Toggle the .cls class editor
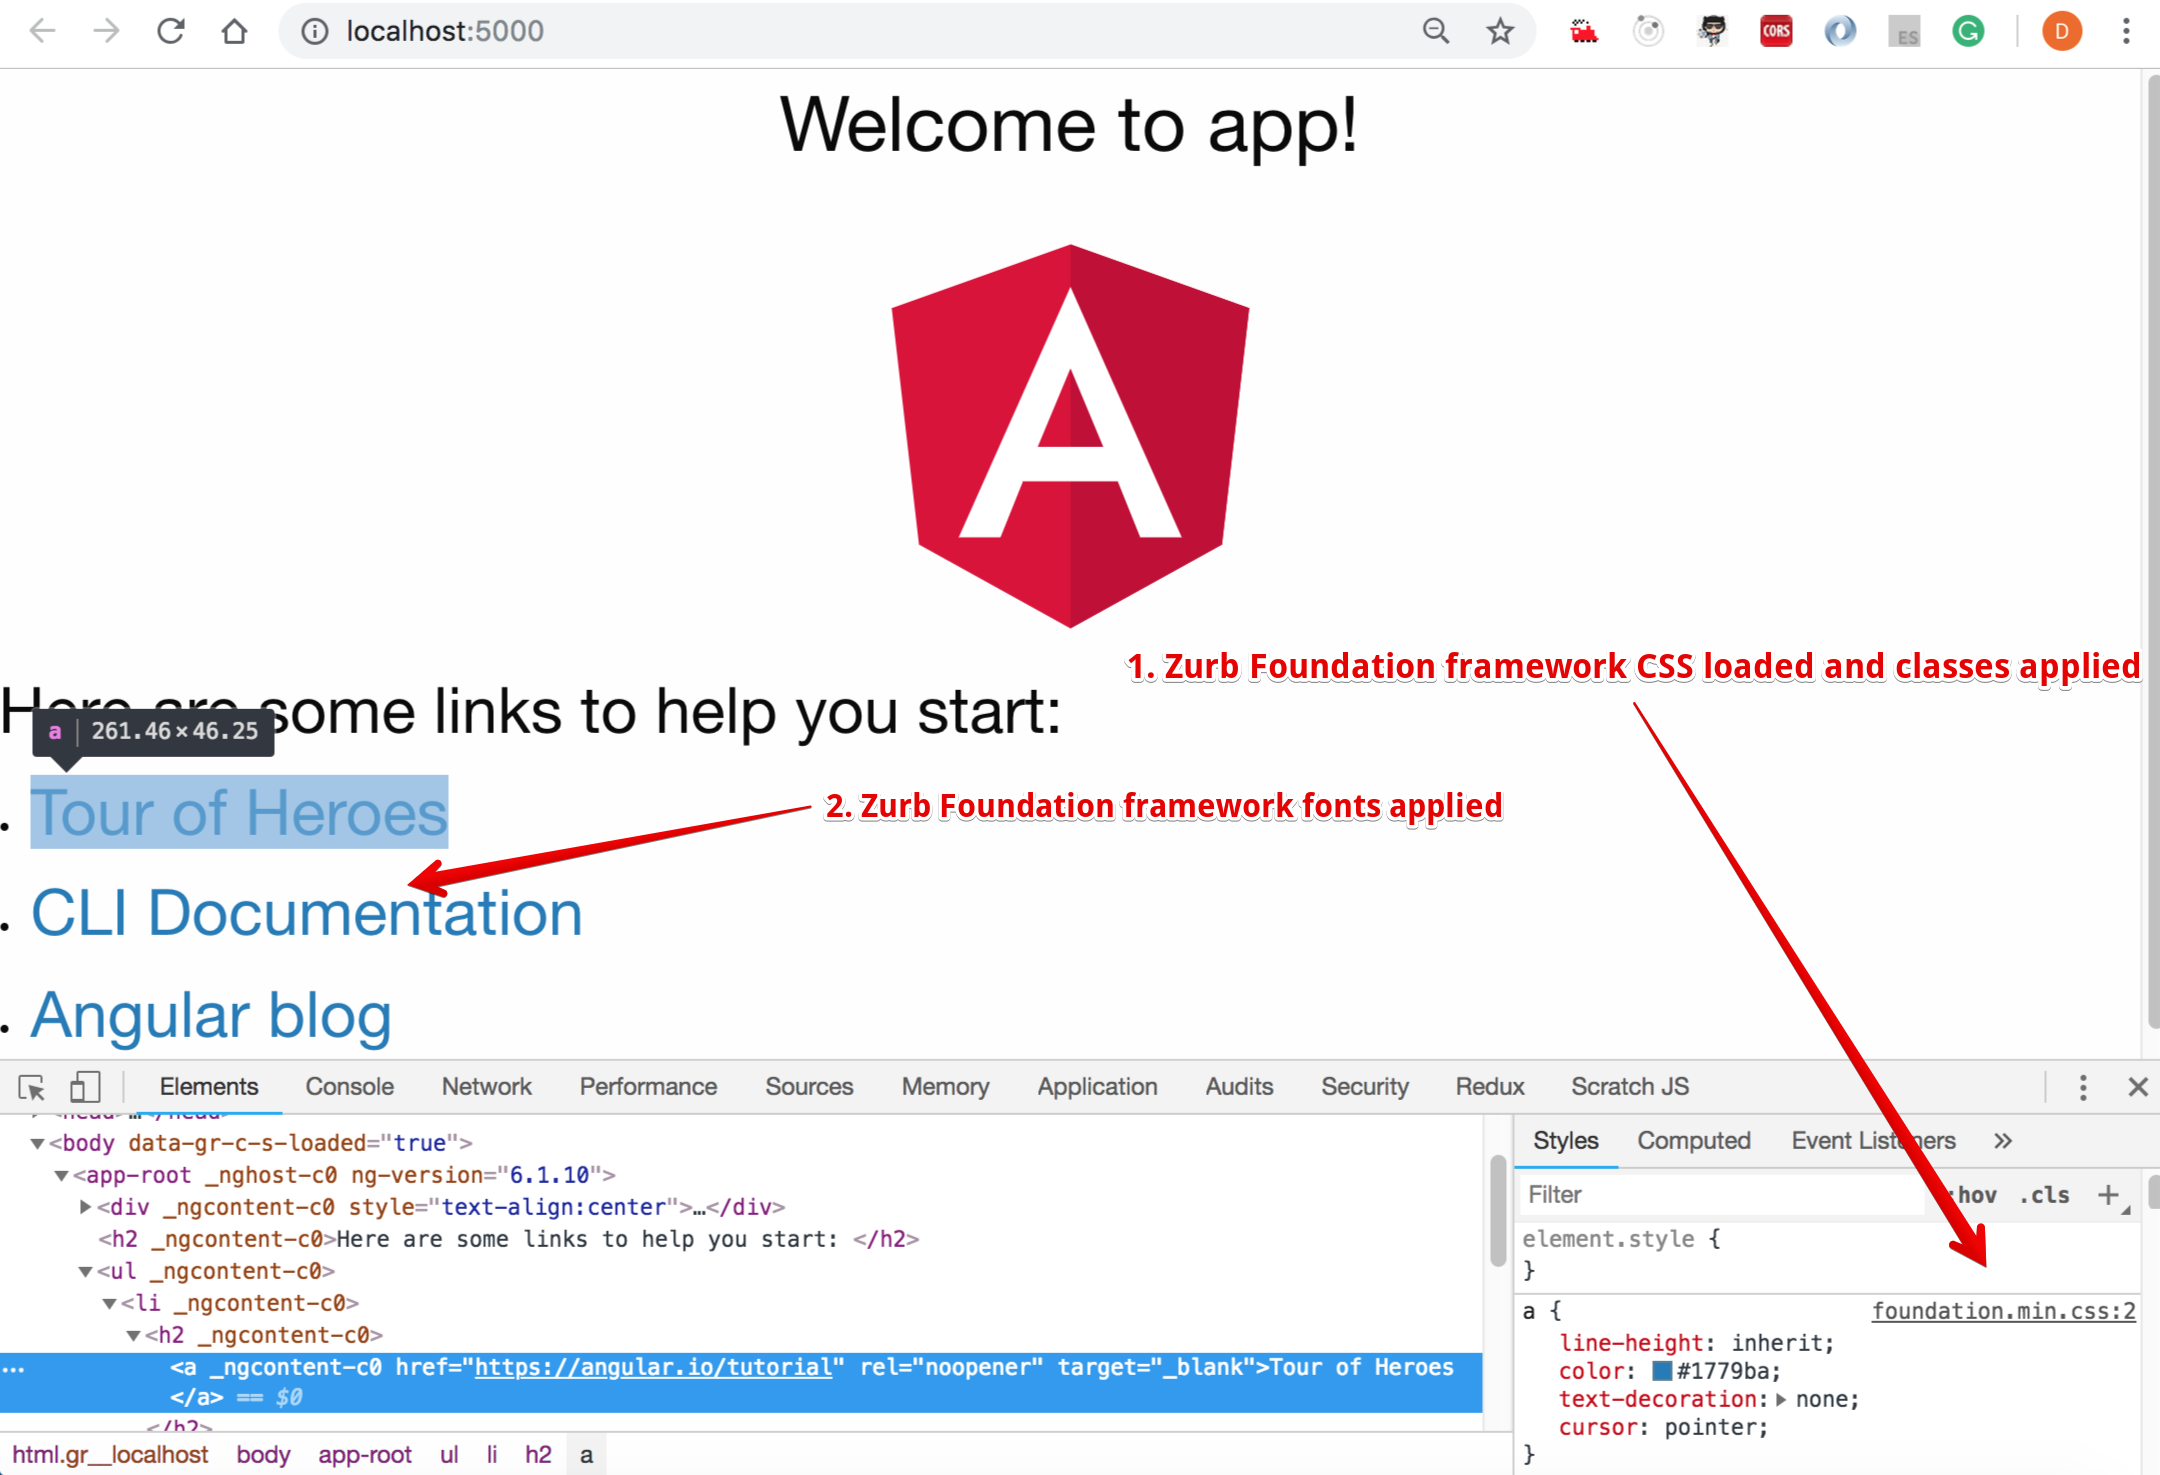 (2044, 1195)
